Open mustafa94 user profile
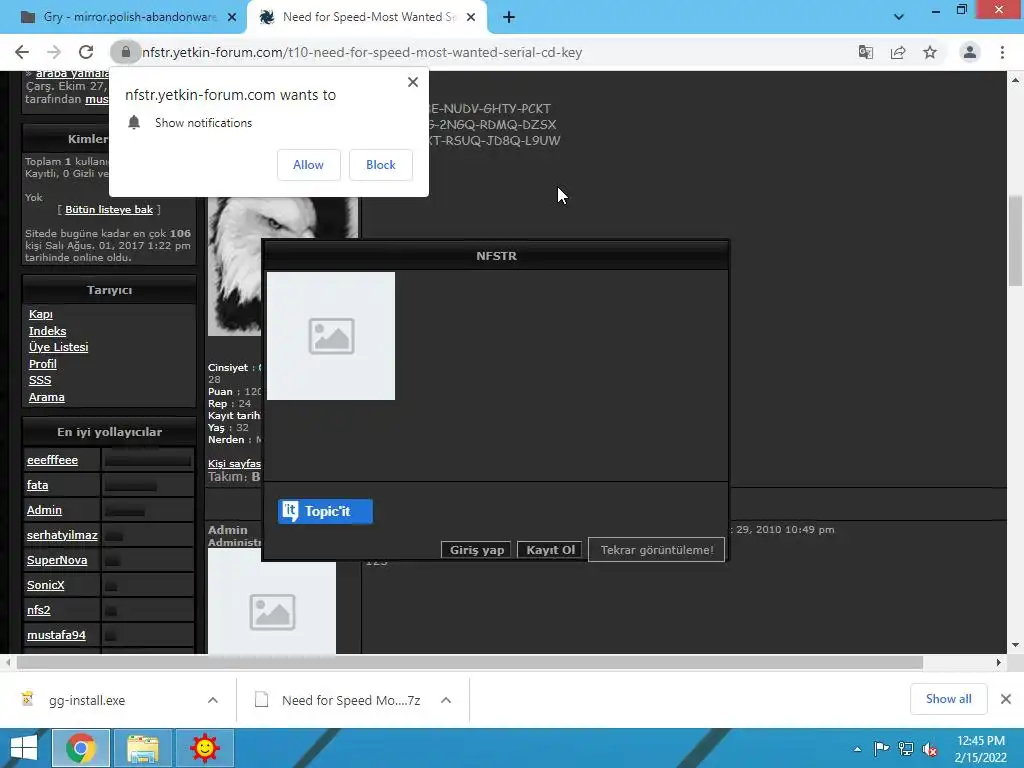This screenshot has height=768, width=1024. click(56, 635)
